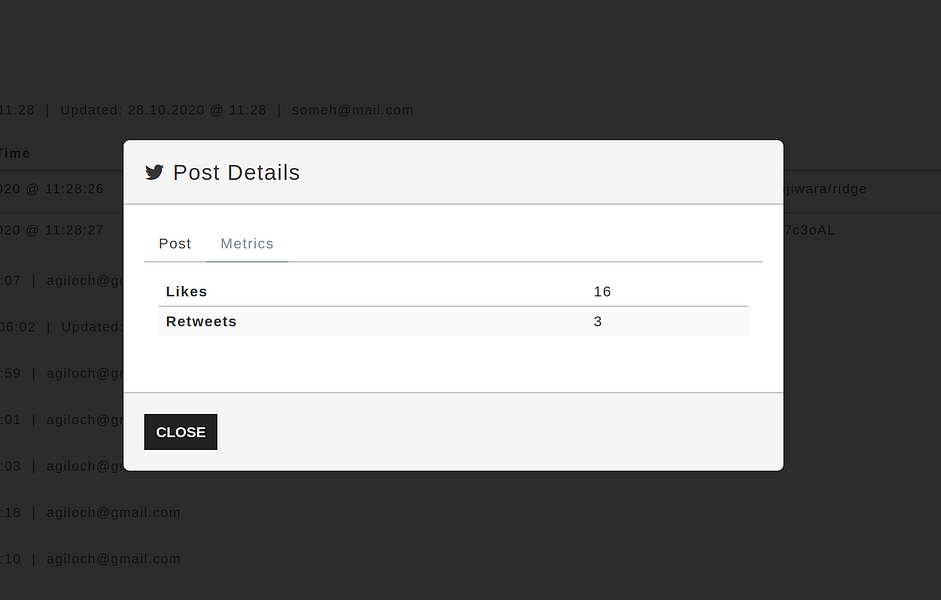Click the Updated 28.10.2020 timestamp text

coord(163,110)
